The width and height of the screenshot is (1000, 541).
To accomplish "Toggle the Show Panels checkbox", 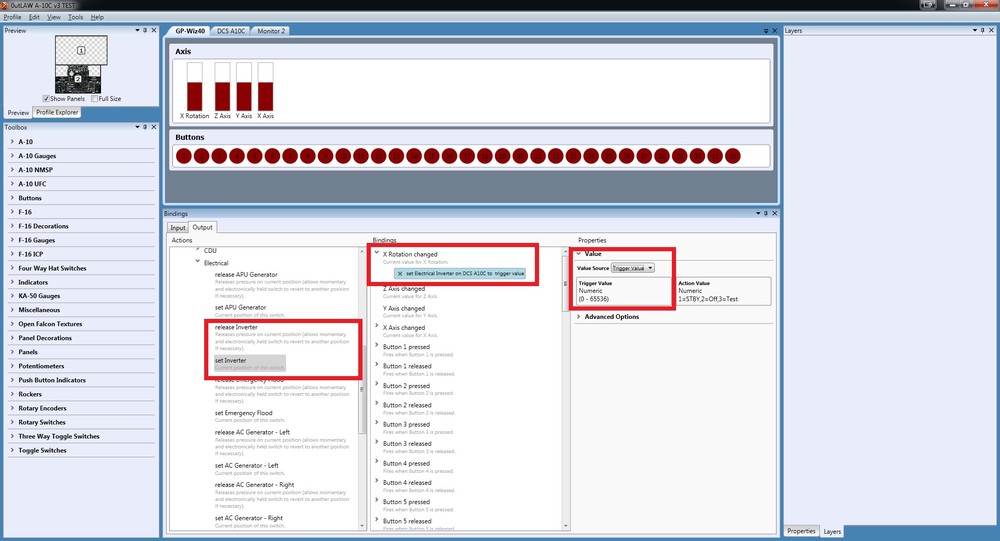I will [46, 99].
